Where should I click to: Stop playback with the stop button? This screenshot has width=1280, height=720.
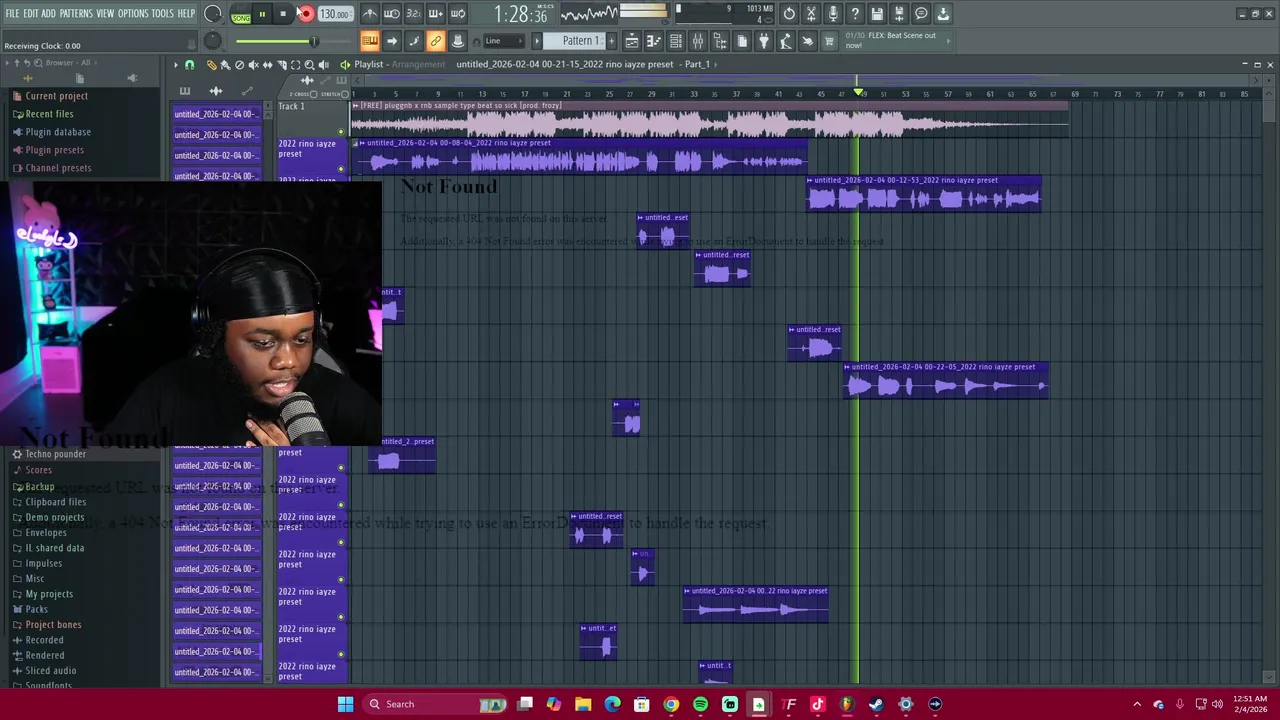coord(283,14)
